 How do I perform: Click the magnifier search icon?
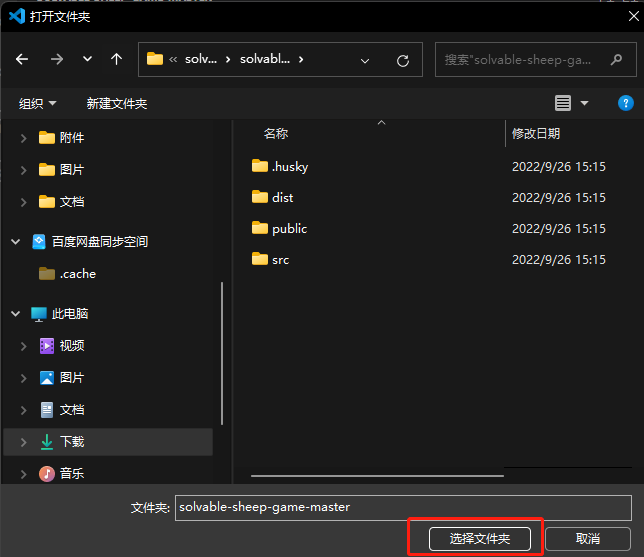[x=616, y=60]
